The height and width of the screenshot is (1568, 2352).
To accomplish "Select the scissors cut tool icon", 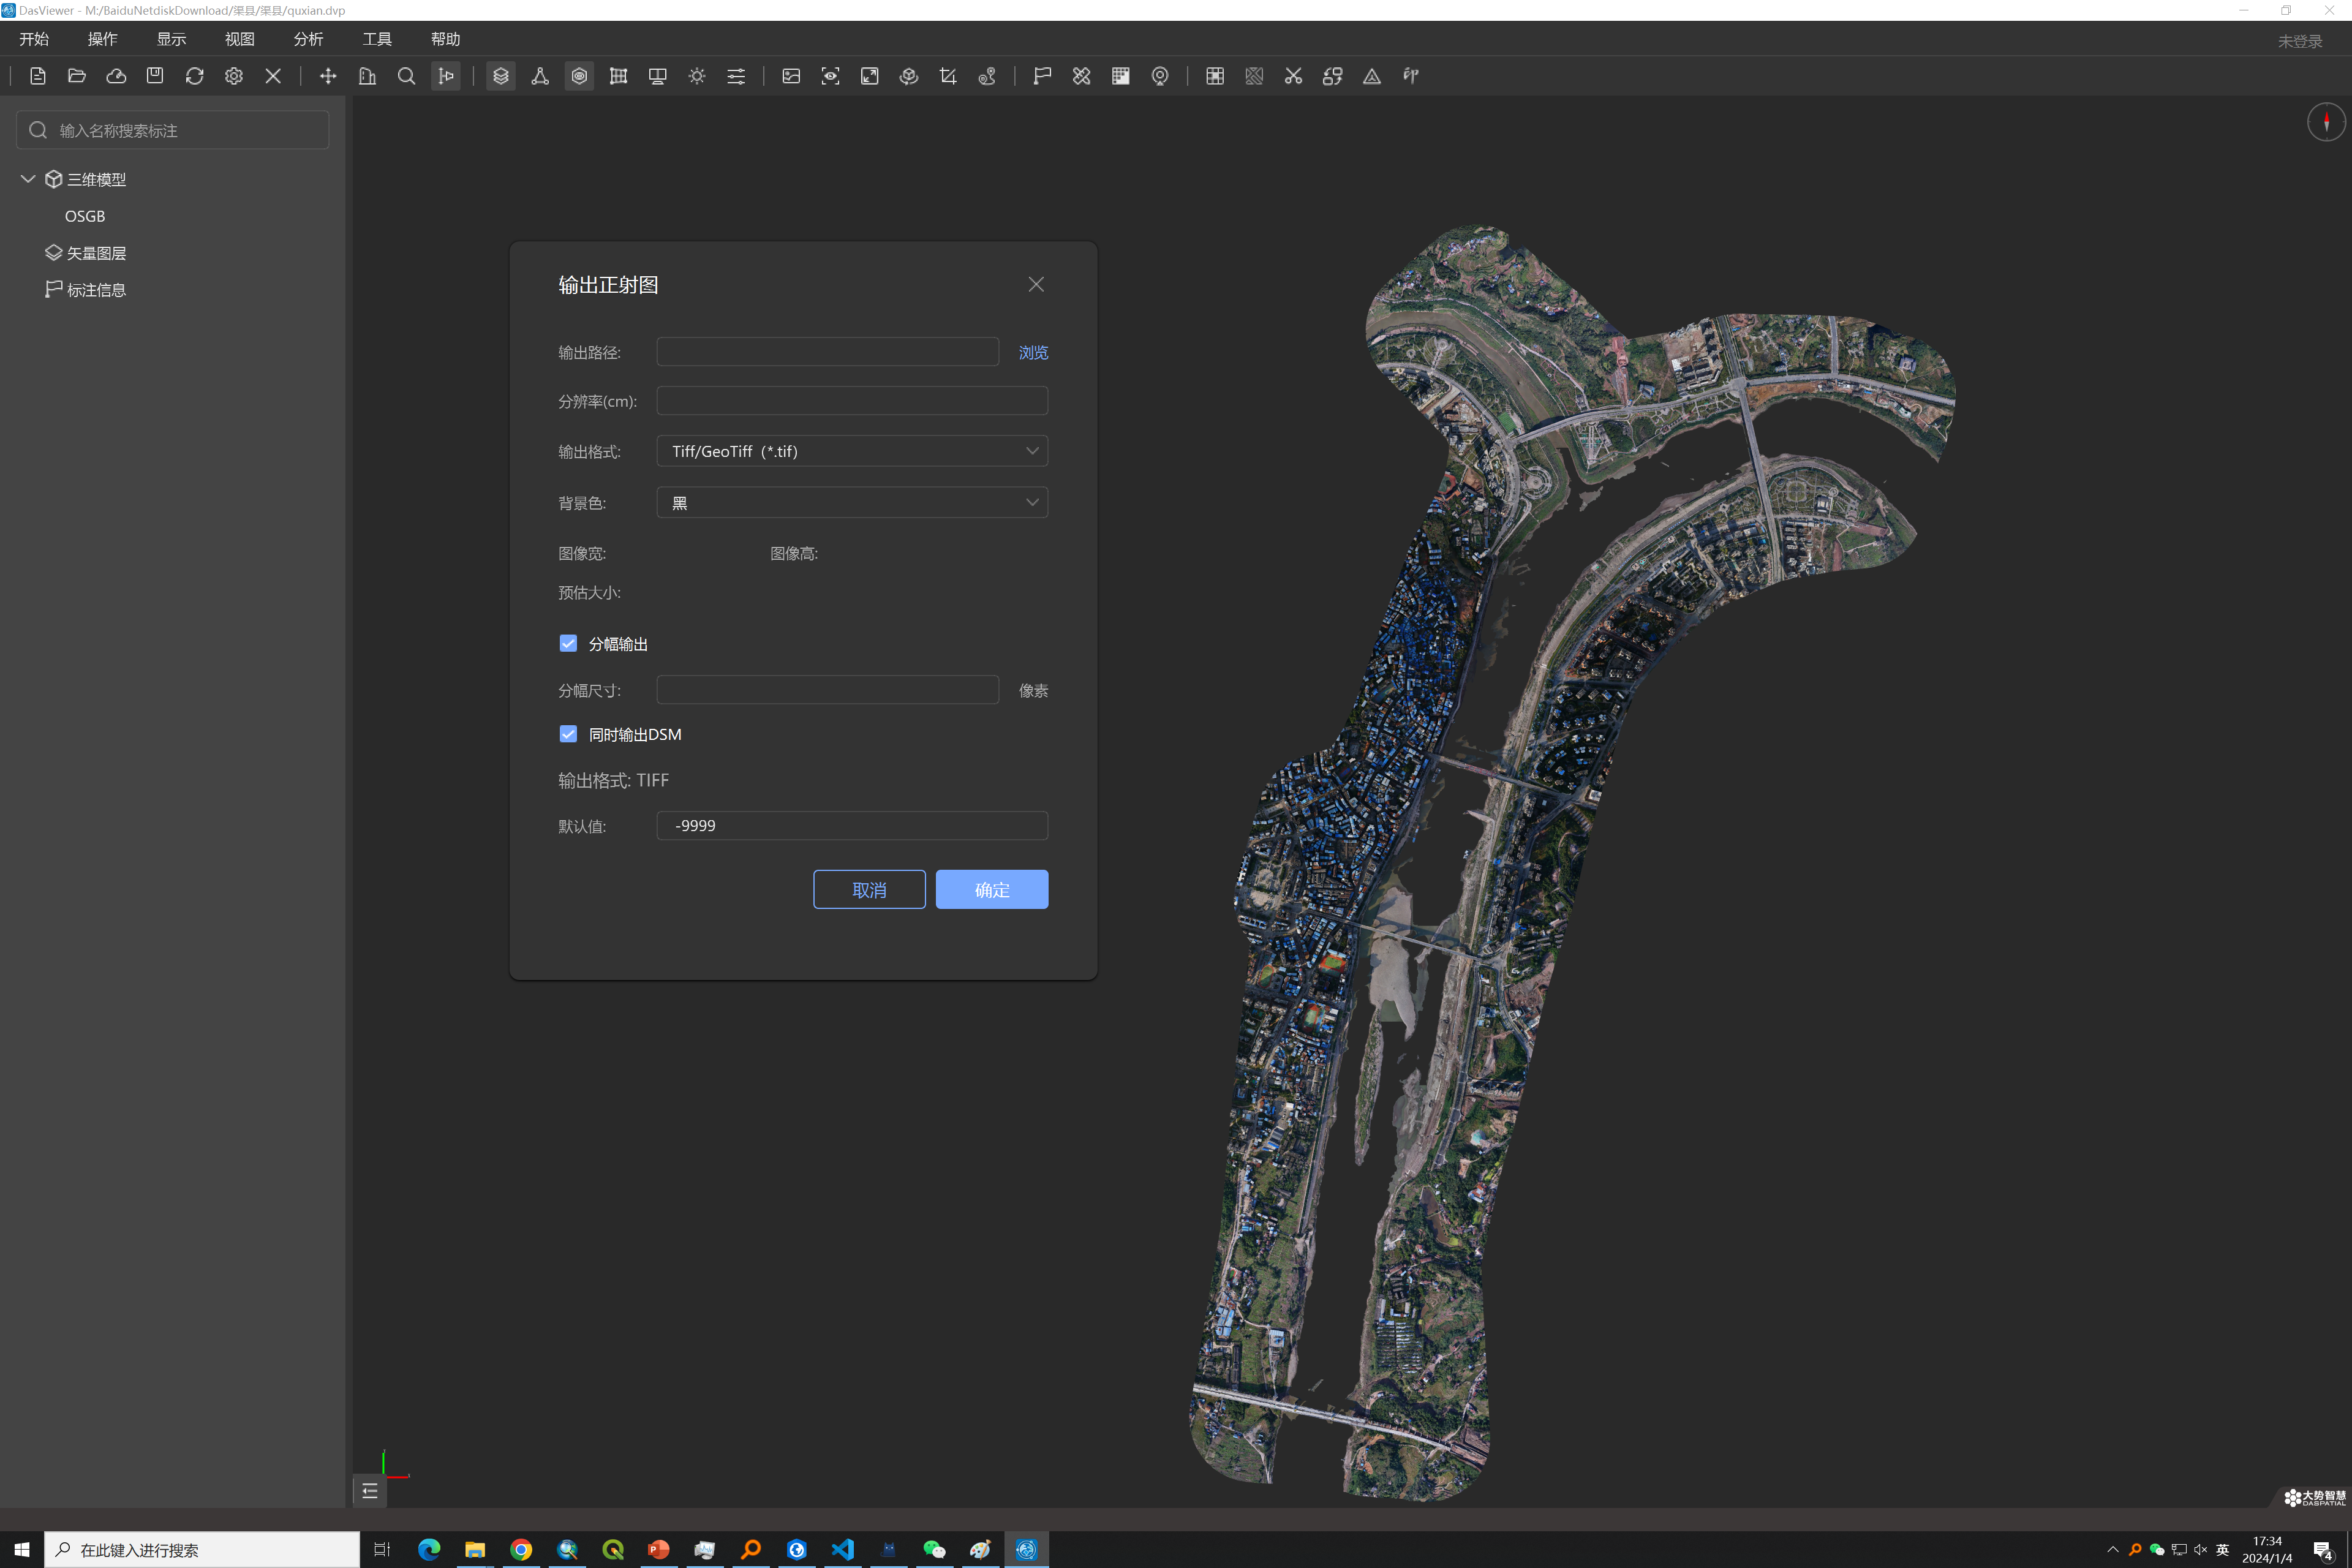I will tap(1294, 76).
